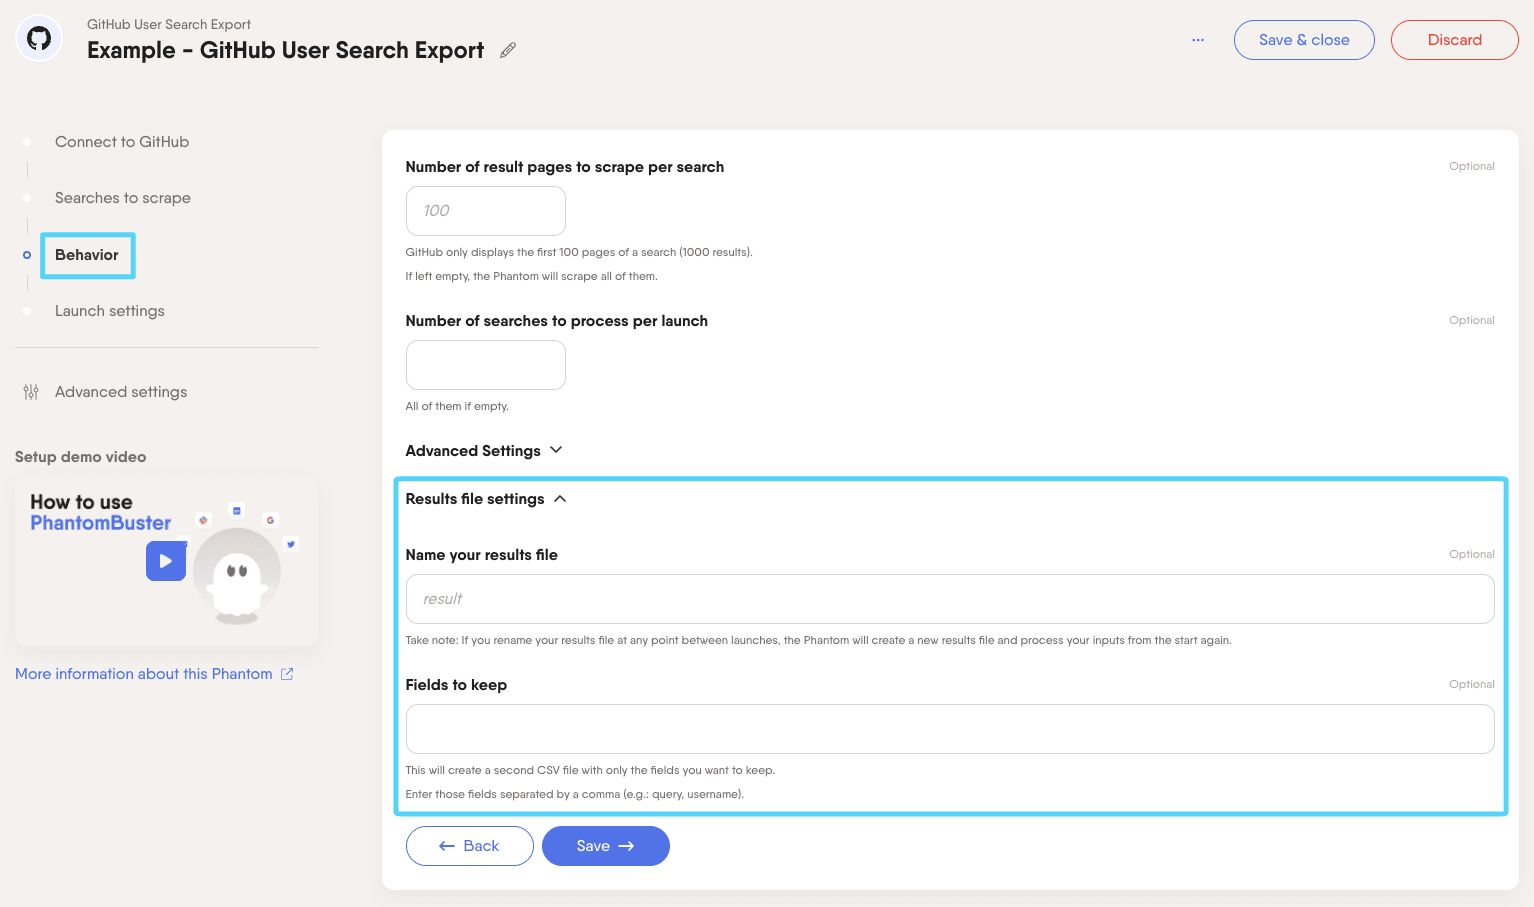This screenshot has height=907, width=1534.
Task: Click the Name your results file input field
Action: [949, 599]
